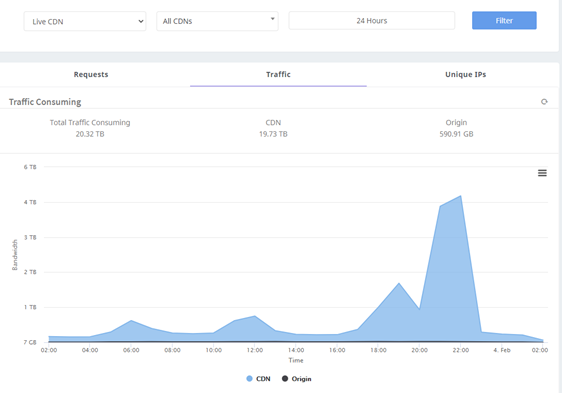Click the Total Traffic Consuming label
The height and width of the screenshot is (393, 562).
(x=90, y=123)
